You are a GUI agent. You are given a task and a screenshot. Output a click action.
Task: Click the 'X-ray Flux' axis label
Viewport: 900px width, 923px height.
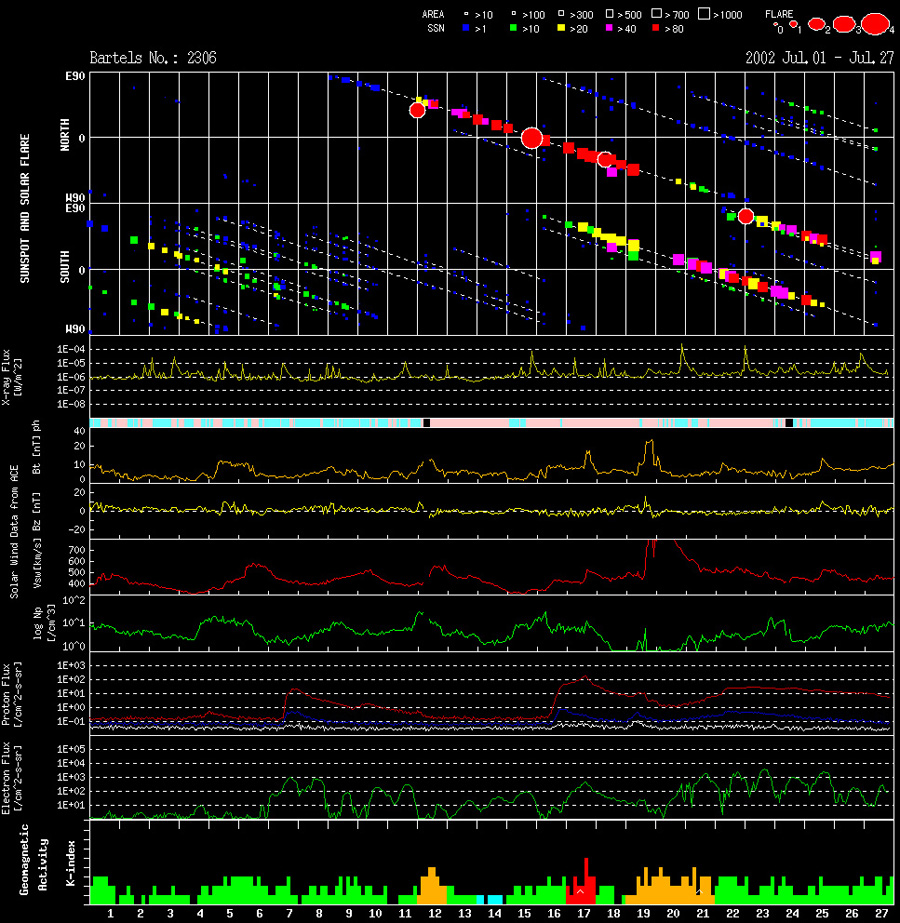pyautogui.click(x=6, y=377)
